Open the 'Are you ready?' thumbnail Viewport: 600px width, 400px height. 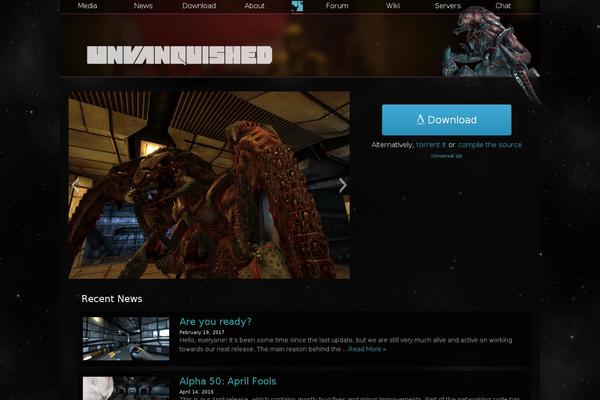[126, 338]
